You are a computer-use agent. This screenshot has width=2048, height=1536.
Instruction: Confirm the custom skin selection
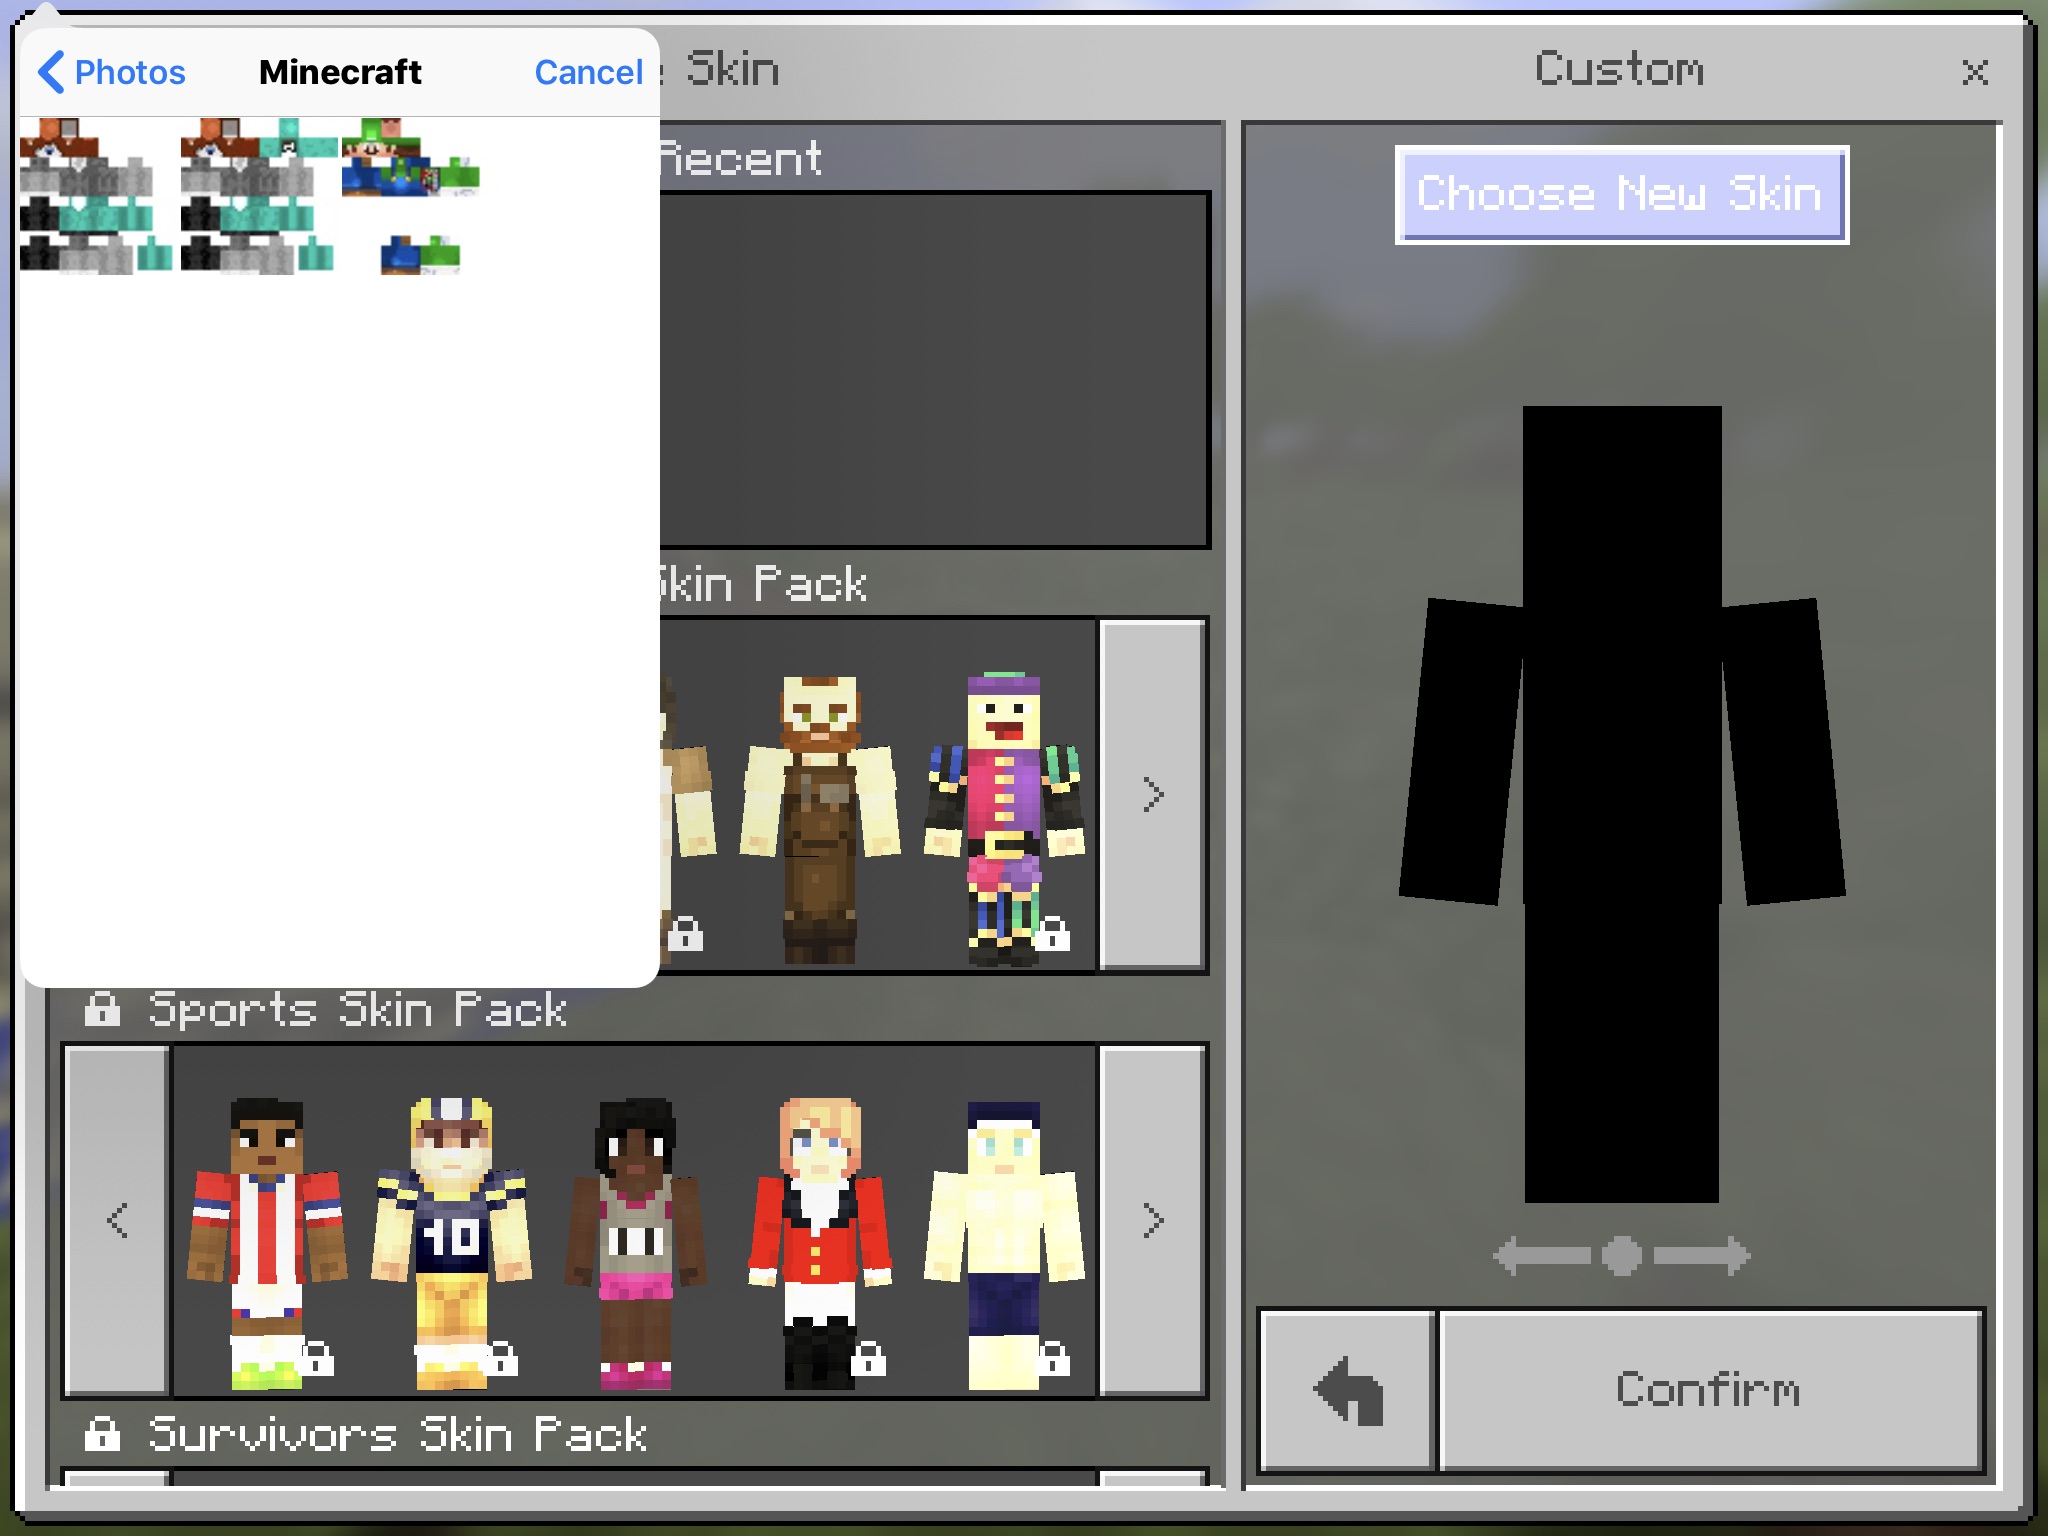point(1708,1390)
